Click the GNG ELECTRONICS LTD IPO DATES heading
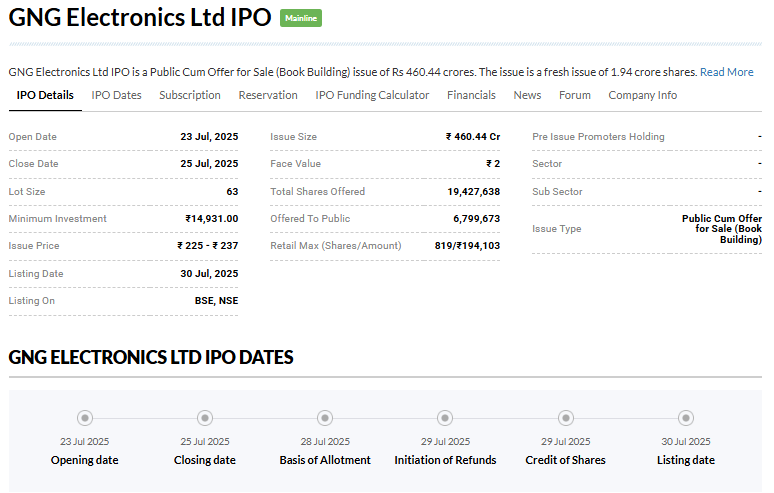Screen dimensions: 774x493 pos(151,357)
